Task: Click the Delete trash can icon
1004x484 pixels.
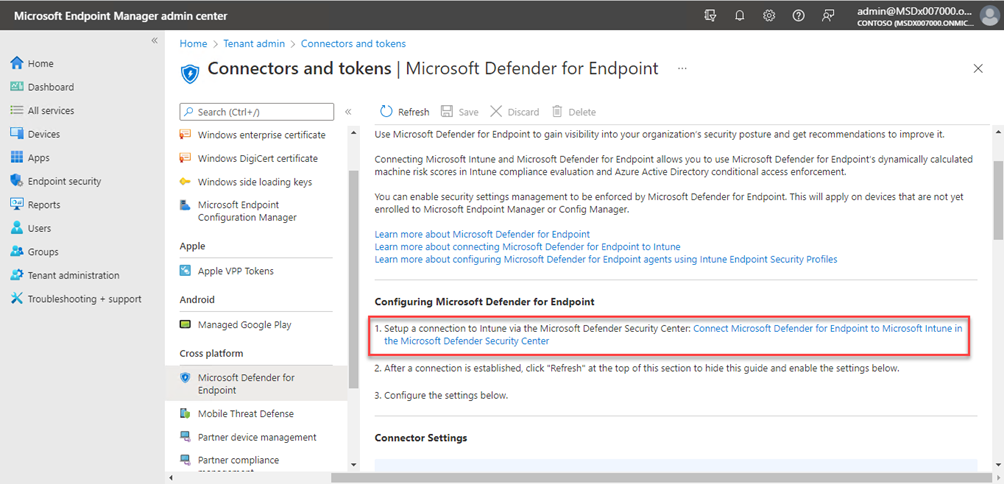Action: tap(557, 111)
